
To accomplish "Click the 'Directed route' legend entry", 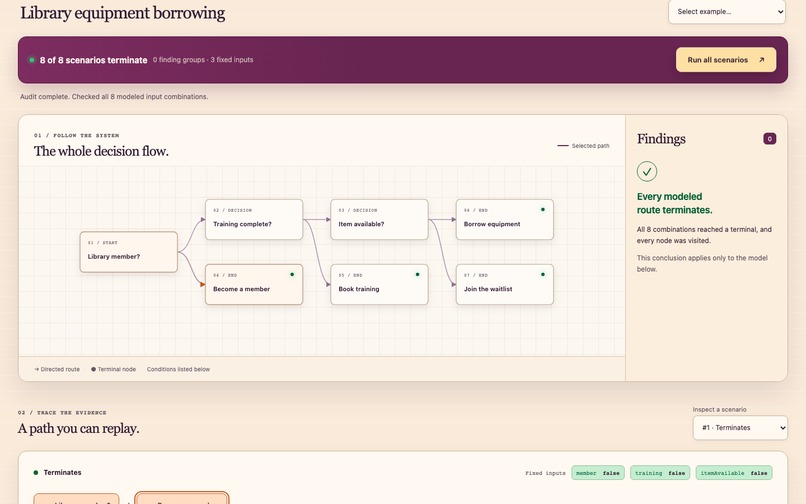I will tap(57, 369).
